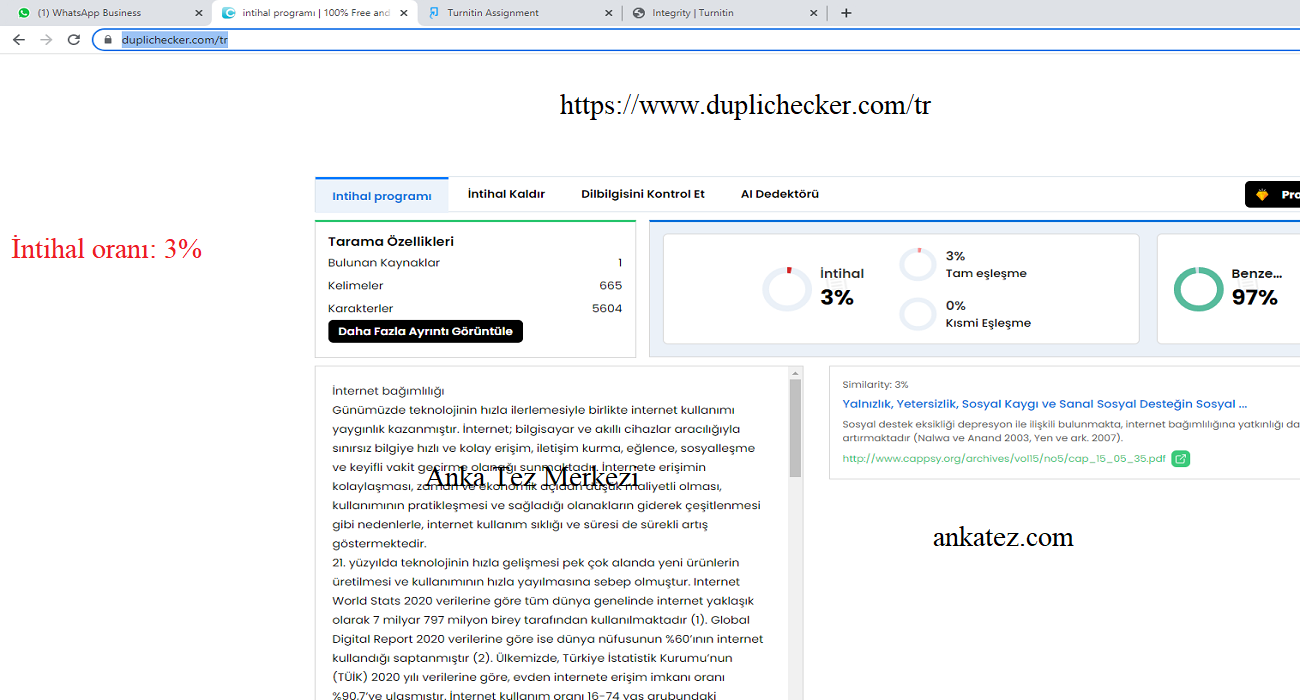Open the cappsy.org PDF via external link icon
Image resolution: width=1300 pixels, height=700 pixels.
tap(1181, 458)
